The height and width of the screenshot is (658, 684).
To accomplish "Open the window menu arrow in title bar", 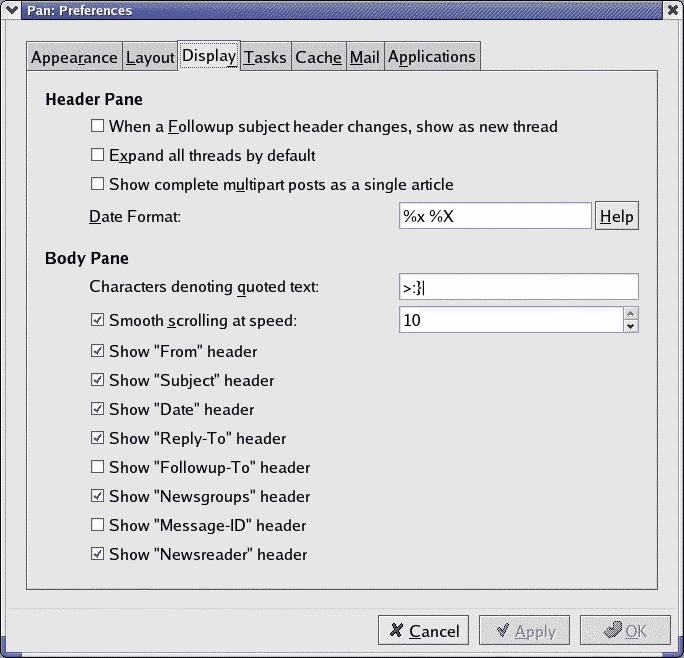I will pyautogui.click(x=11, y=10).
